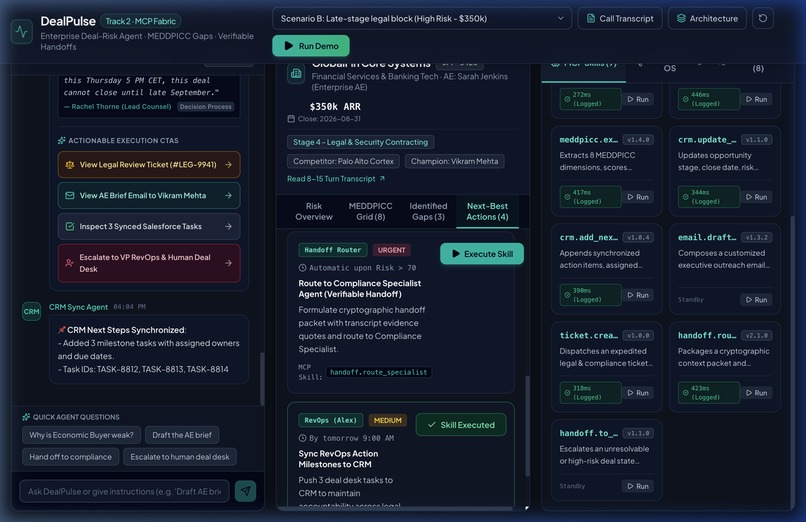The height and width of the screenshot is (522, 806).
Task: Click the MEDIUM priority badge
Action: point(388,420)
